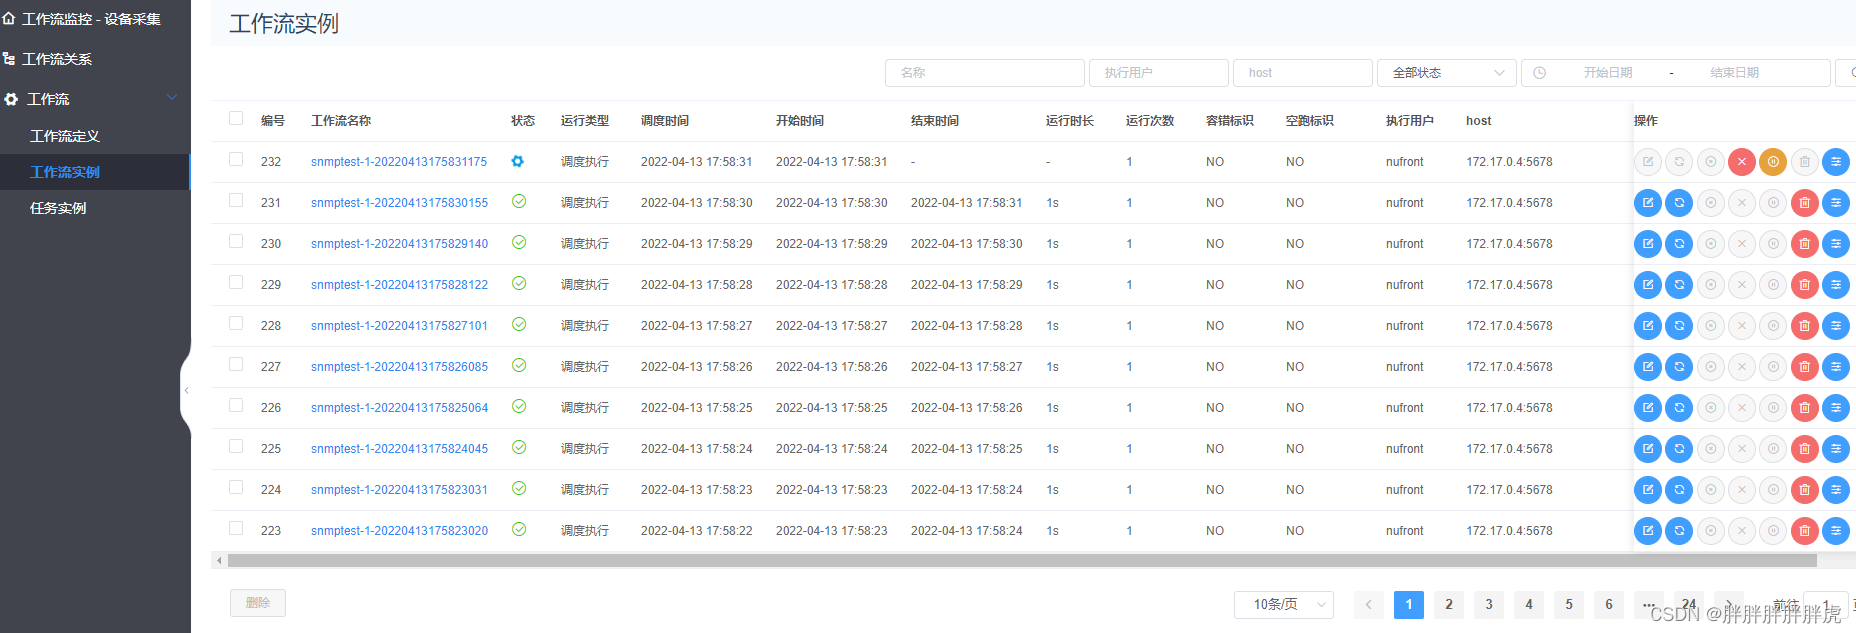The height and width of the screenshot is (633, 1856).
Task: Stop running instance 232 with red X icon
Action: (x=1742, y=162)
